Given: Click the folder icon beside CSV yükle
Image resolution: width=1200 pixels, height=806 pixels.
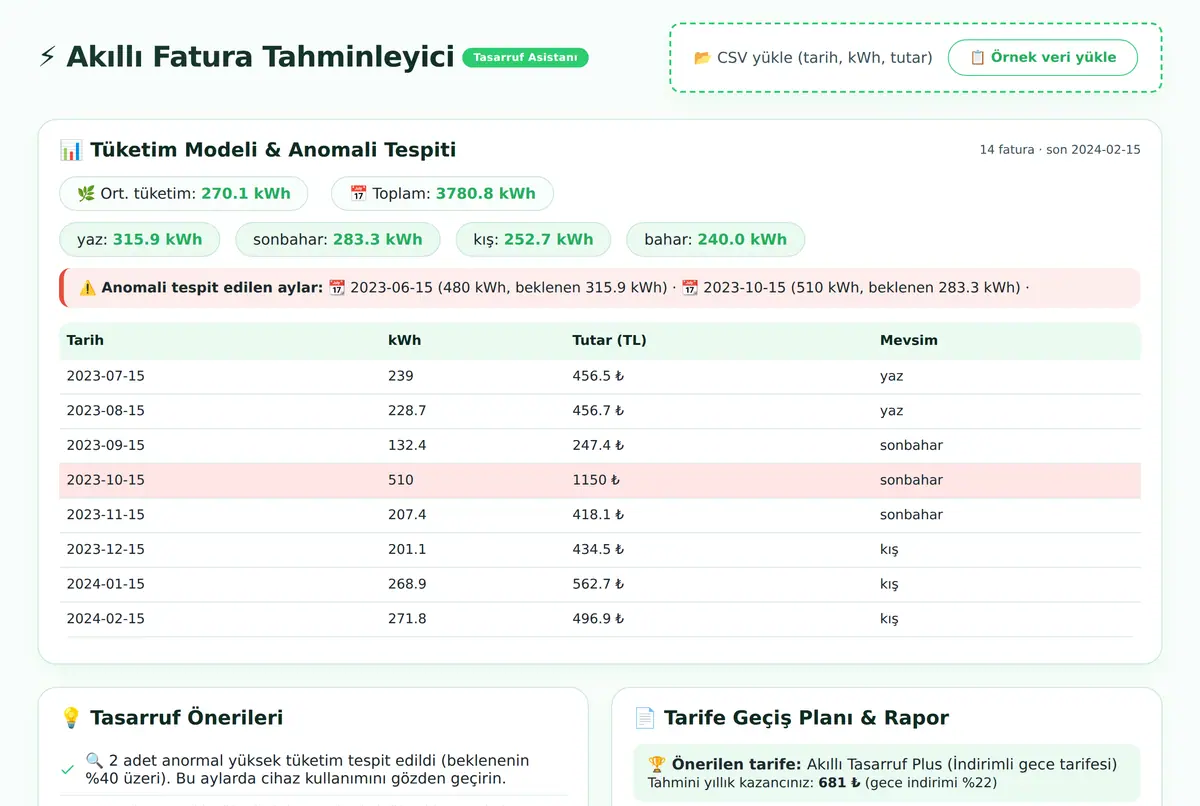Looking at the screenshot, I should click(x=703, y=58).
